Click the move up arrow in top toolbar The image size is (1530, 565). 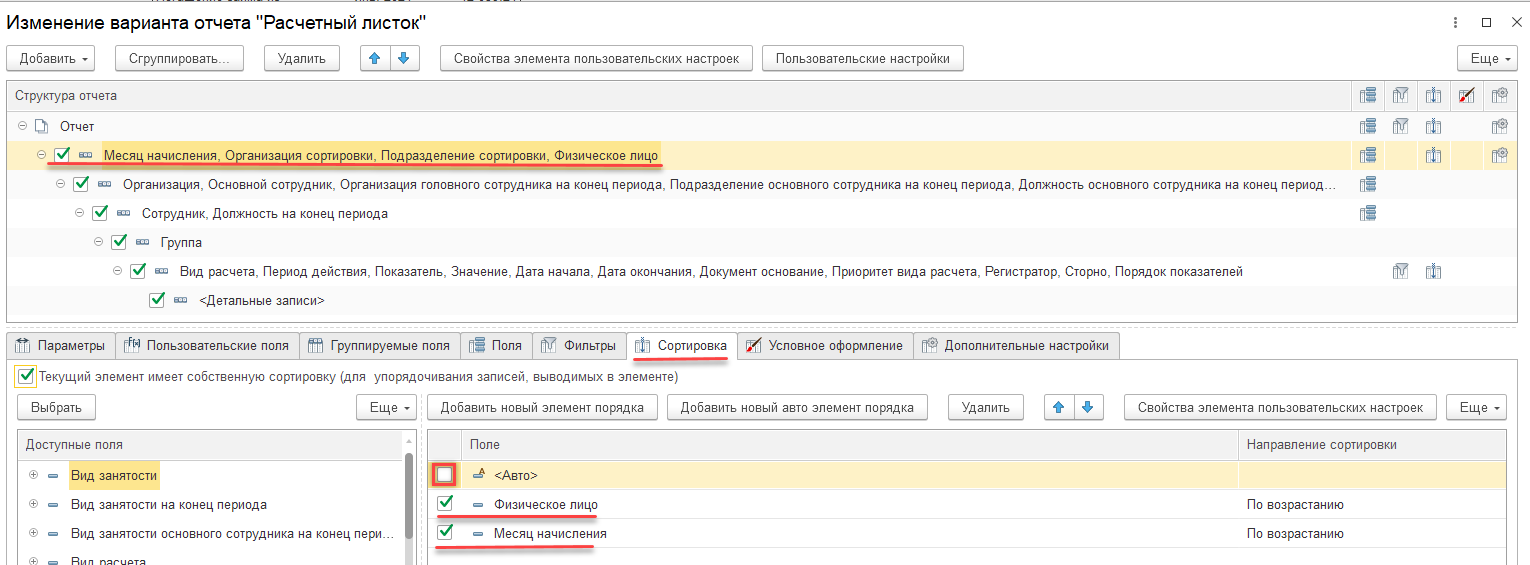point(375,58)
